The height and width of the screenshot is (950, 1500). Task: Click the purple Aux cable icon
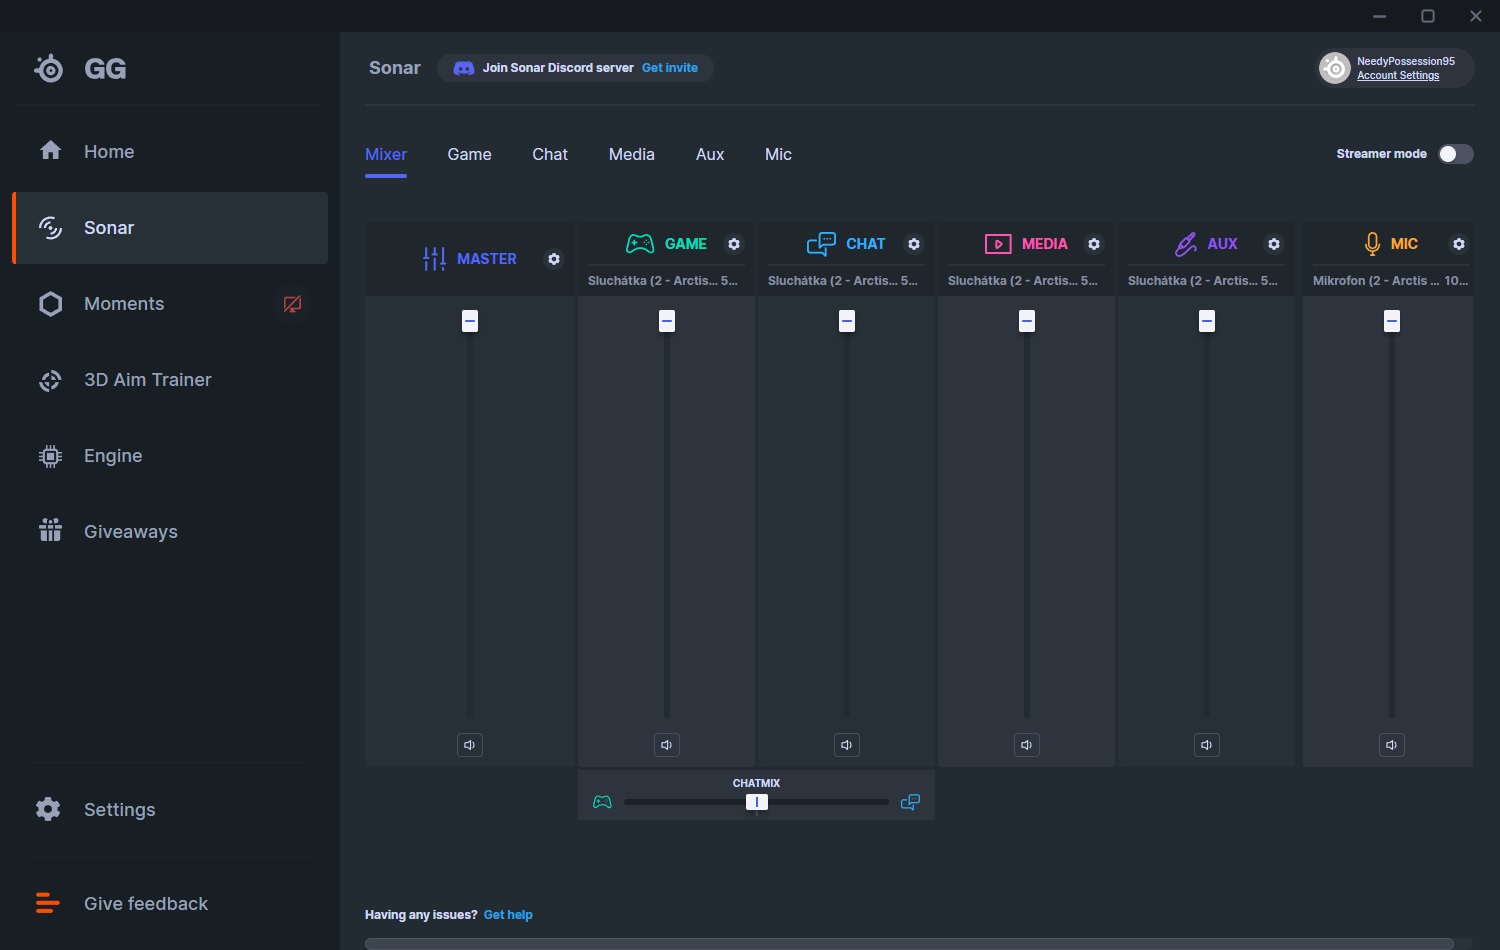coord(1186,244)
